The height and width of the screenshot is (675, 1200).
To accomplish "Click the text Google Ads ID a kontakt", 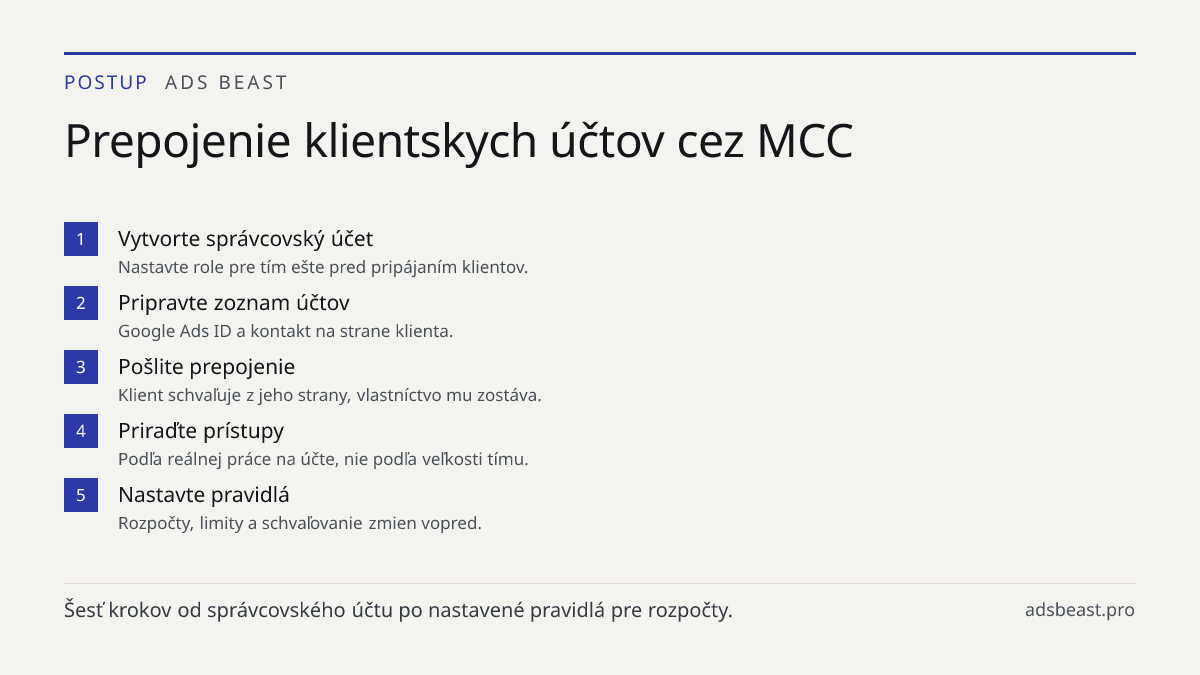I will (285, 331).
